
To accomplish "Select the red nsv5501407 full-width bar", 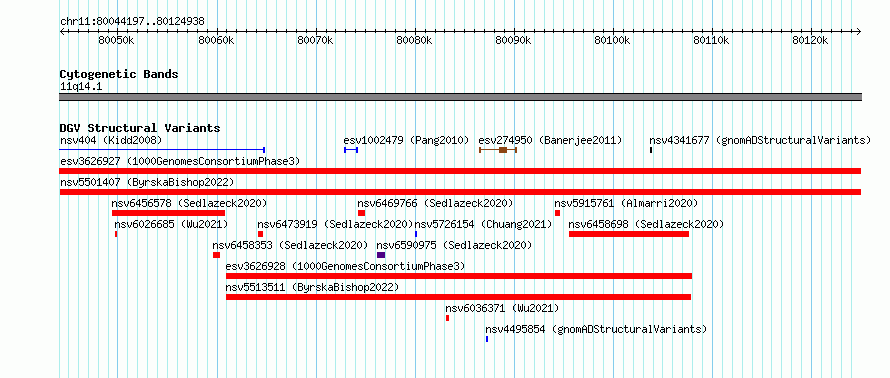I will (x=460, y=192).
